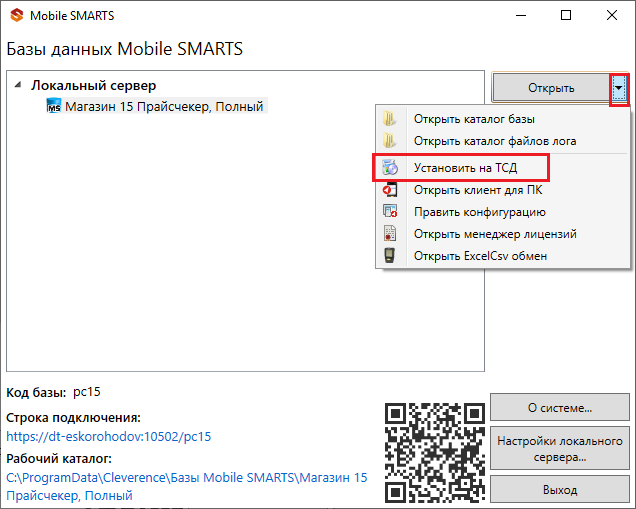
Task: Click Настройки локального сервера... button
Action: 560,449
